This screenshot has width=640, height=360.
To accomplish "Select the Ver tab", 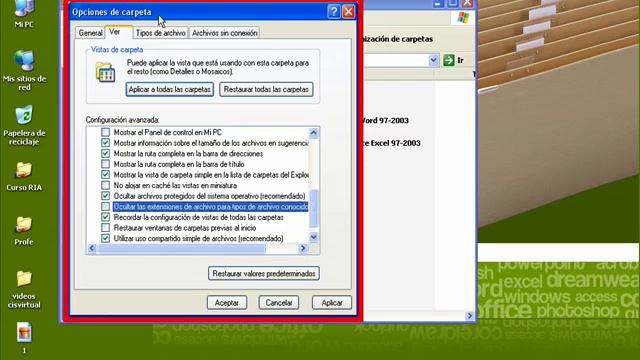I will (119, 32).
